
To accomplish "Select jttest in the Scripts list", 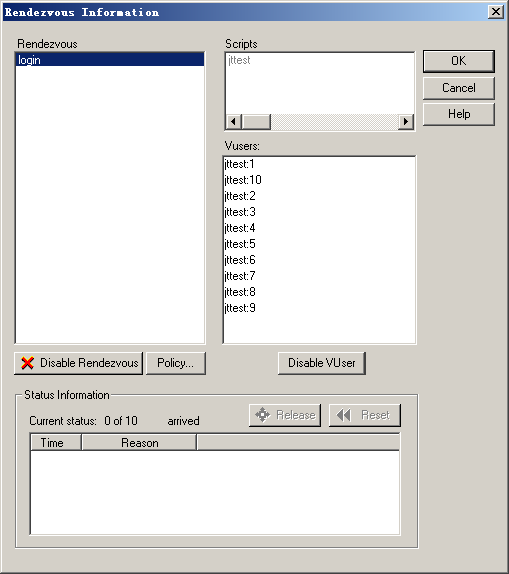I will (239, 60).
